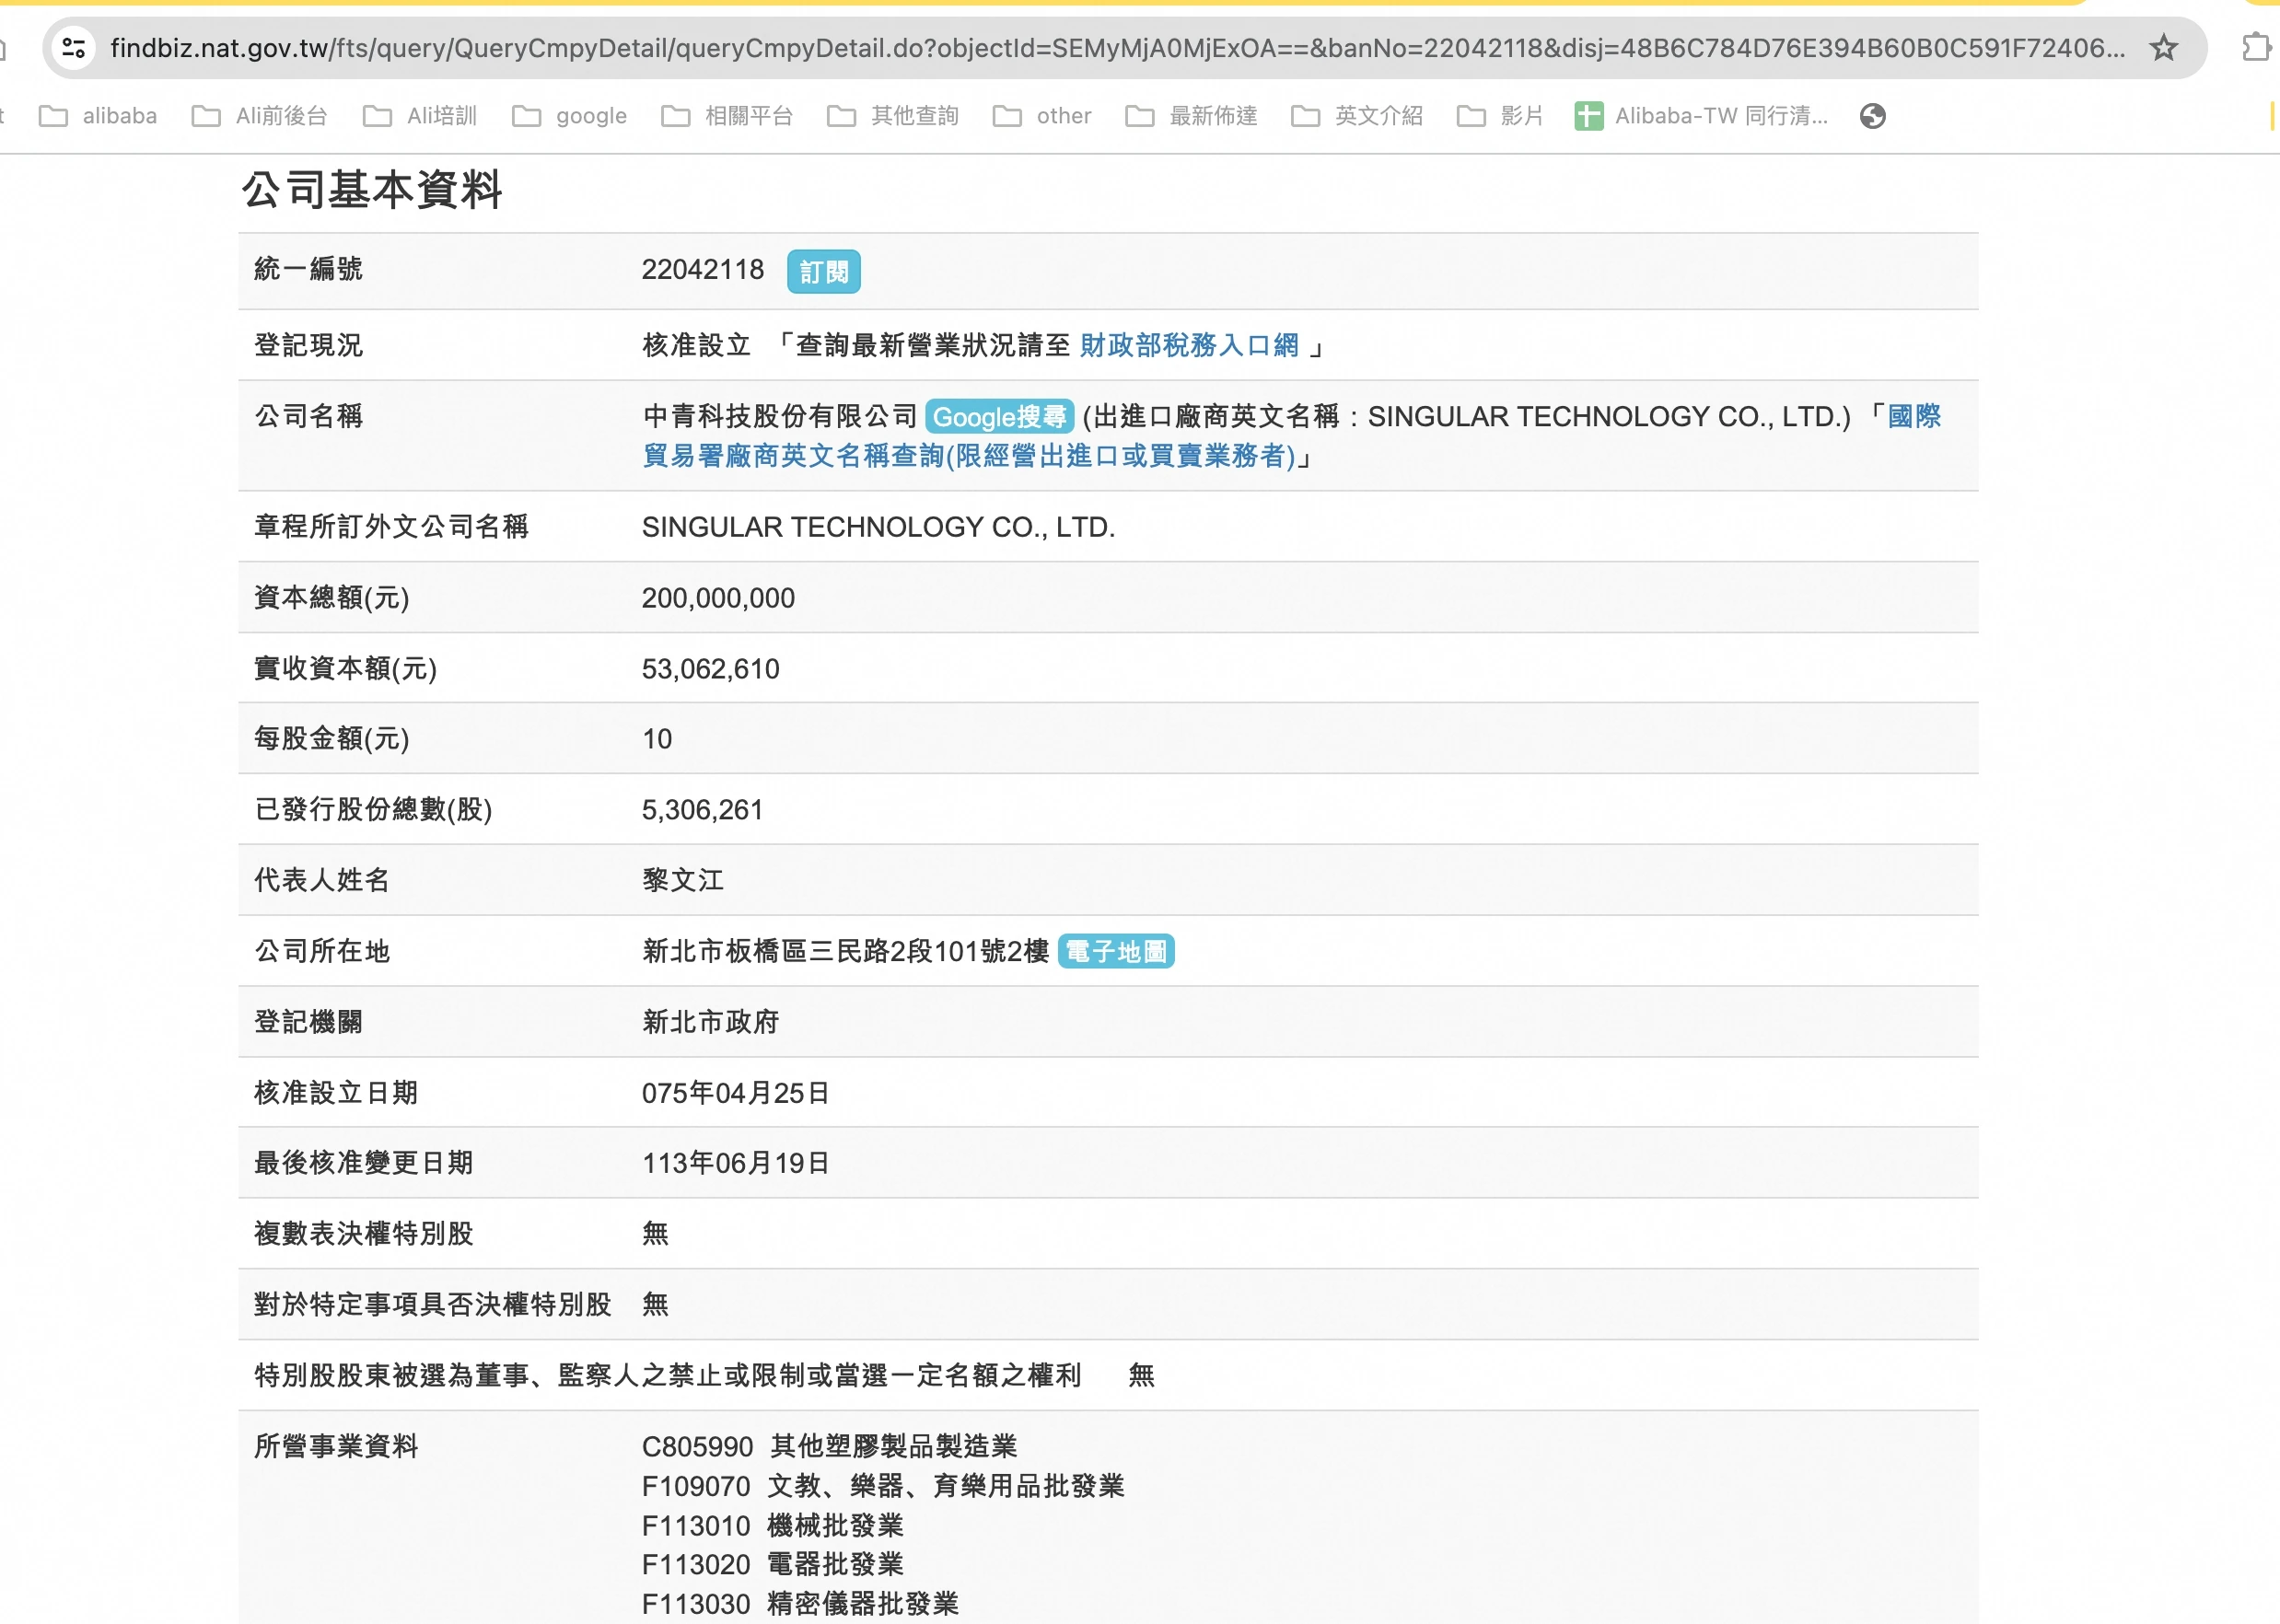Follow the 財政部稅務入口網 link
The height and width of the screenshot is (1624, 2280).
coord(1189,346)
